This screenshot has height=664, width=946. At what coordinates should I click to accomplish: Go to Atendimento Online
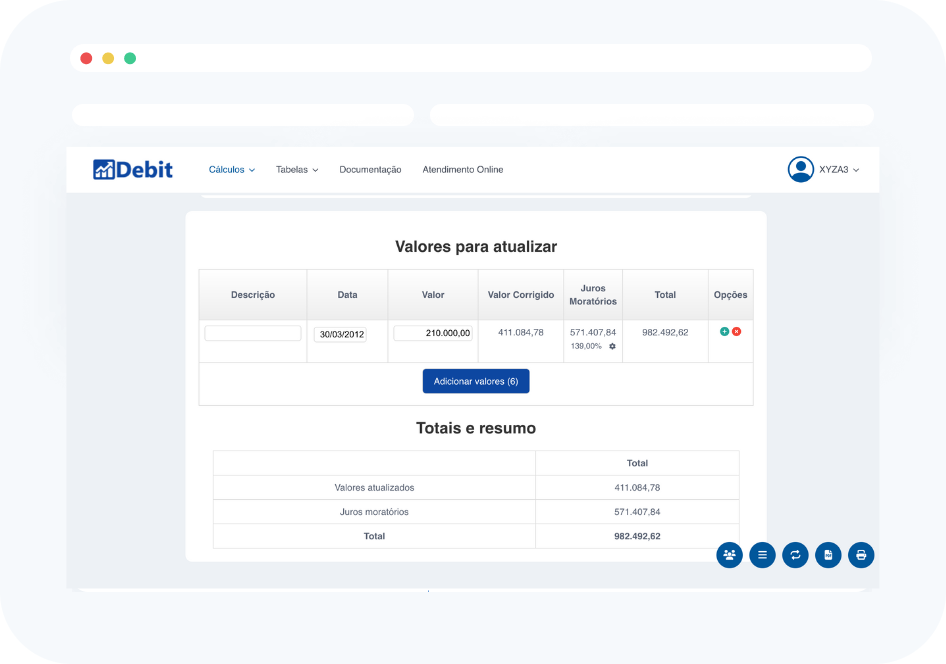pos(463,170)
